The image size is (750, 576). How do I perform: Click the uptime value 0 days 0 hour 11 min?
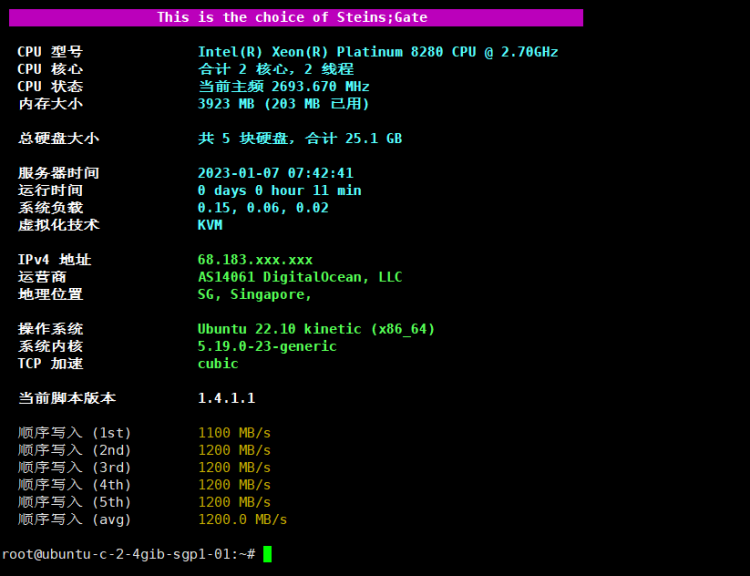point(279,190)
